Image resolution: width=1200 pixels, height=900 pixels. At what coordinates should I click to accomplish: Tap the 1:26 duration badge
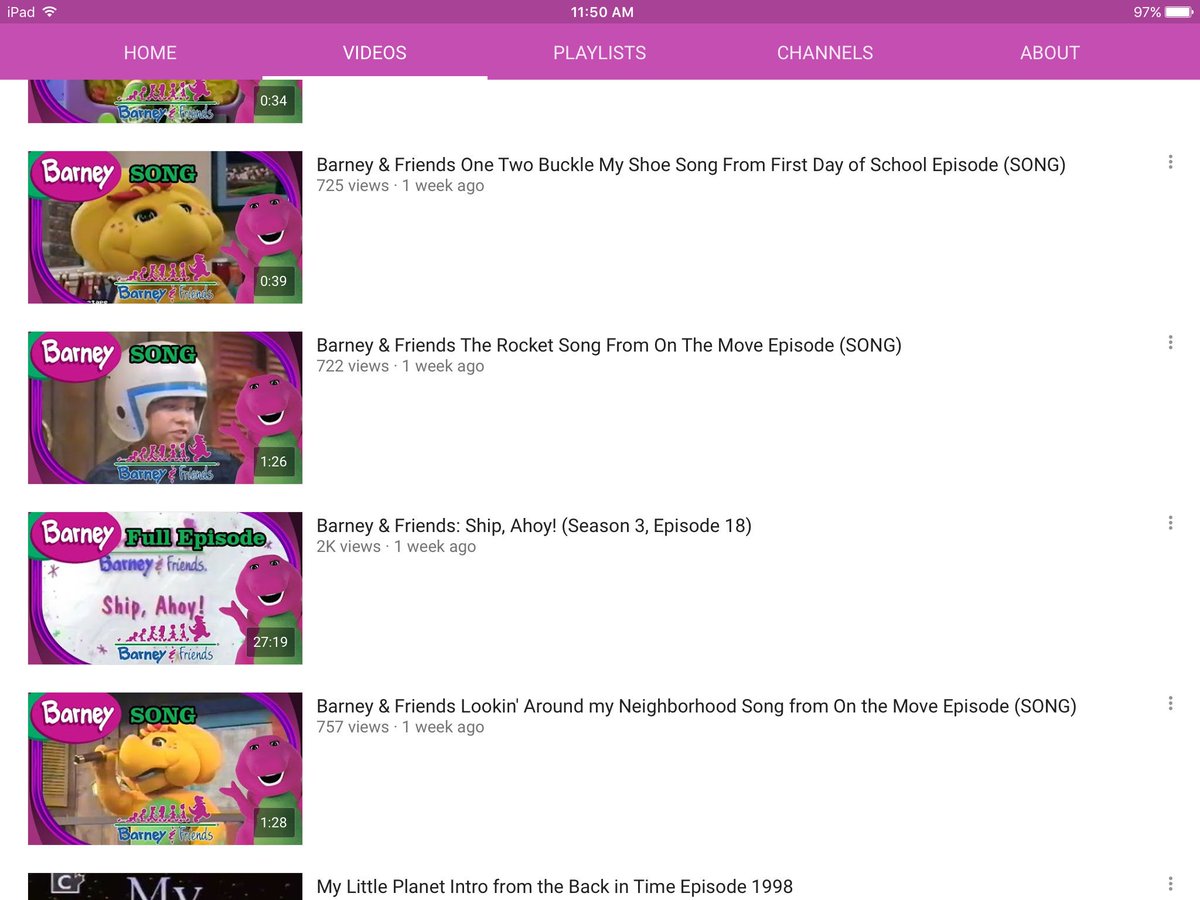click(x=273, y=462)
